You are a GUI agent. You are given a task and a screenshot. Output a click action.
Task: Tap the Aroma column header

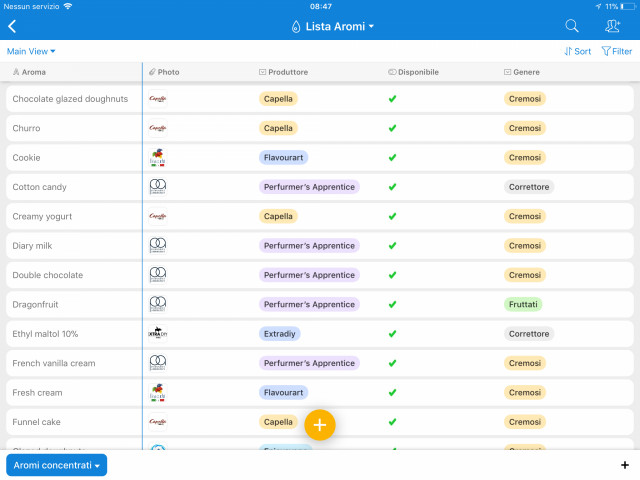(x=29, y=72)
